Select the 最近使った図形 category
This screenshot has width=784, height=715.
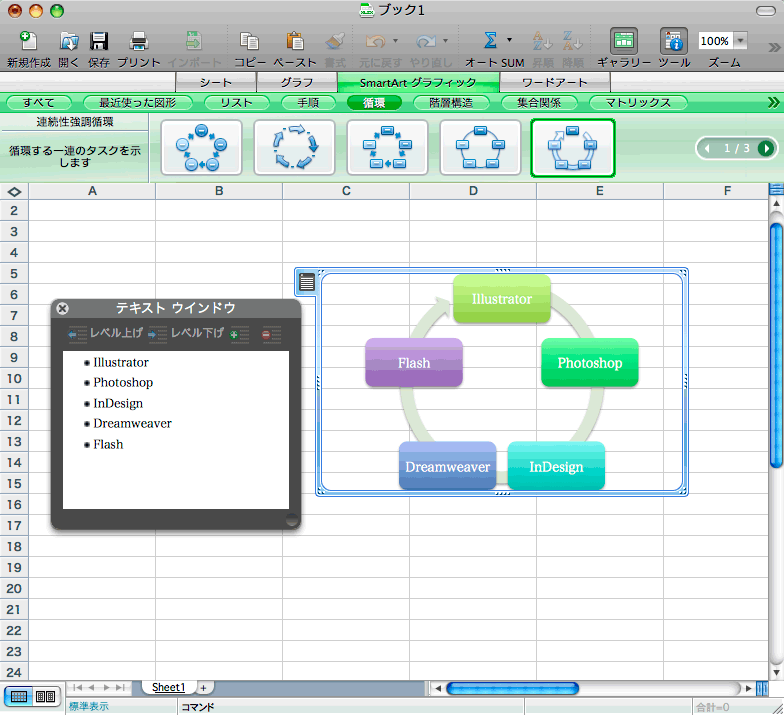pyautogui.click(x=138, y=102)
